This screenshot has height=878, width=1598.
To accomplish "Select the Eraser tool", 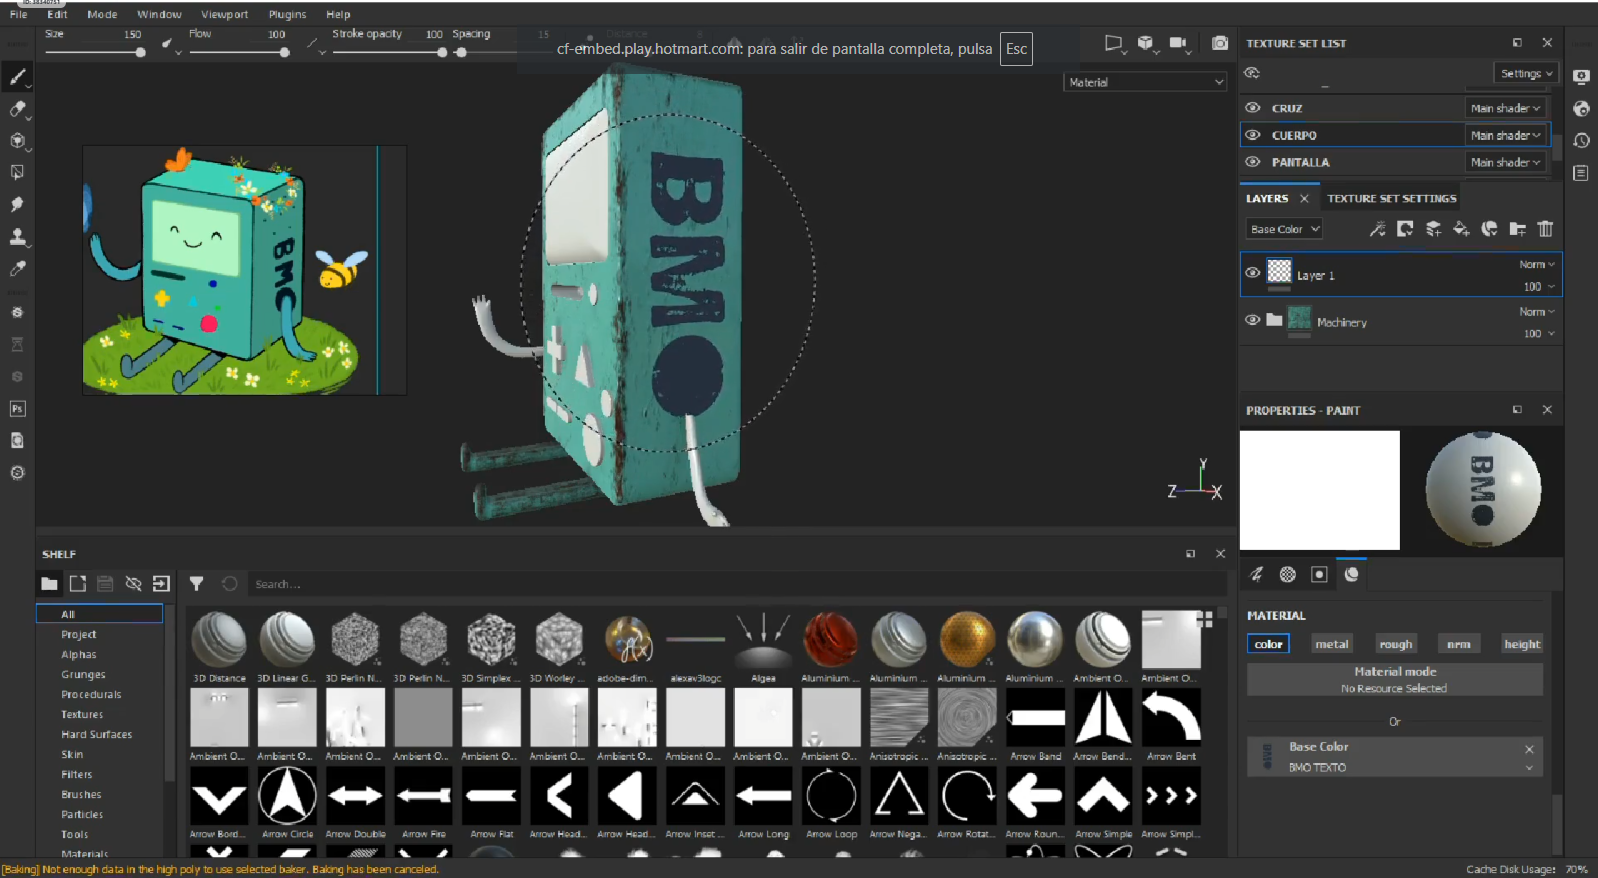I will 18,109.
